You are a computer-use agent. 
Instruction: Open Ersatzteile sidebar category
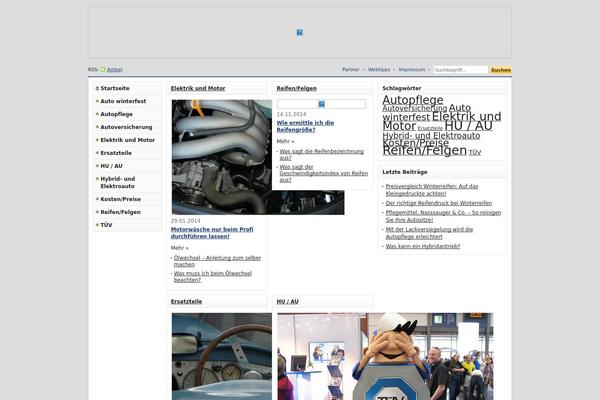point(116,153)
